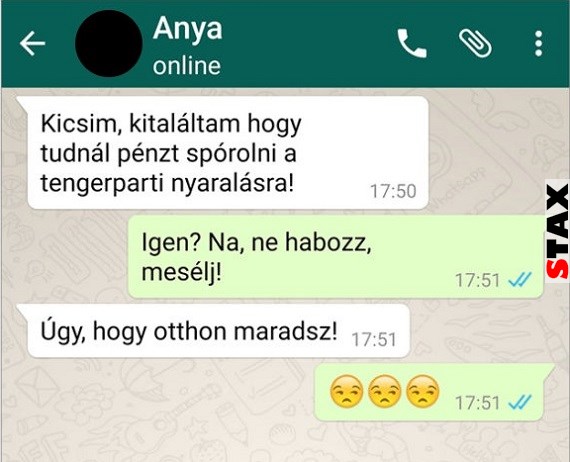Click the blue read ticks on emoji message

(520, 402)
